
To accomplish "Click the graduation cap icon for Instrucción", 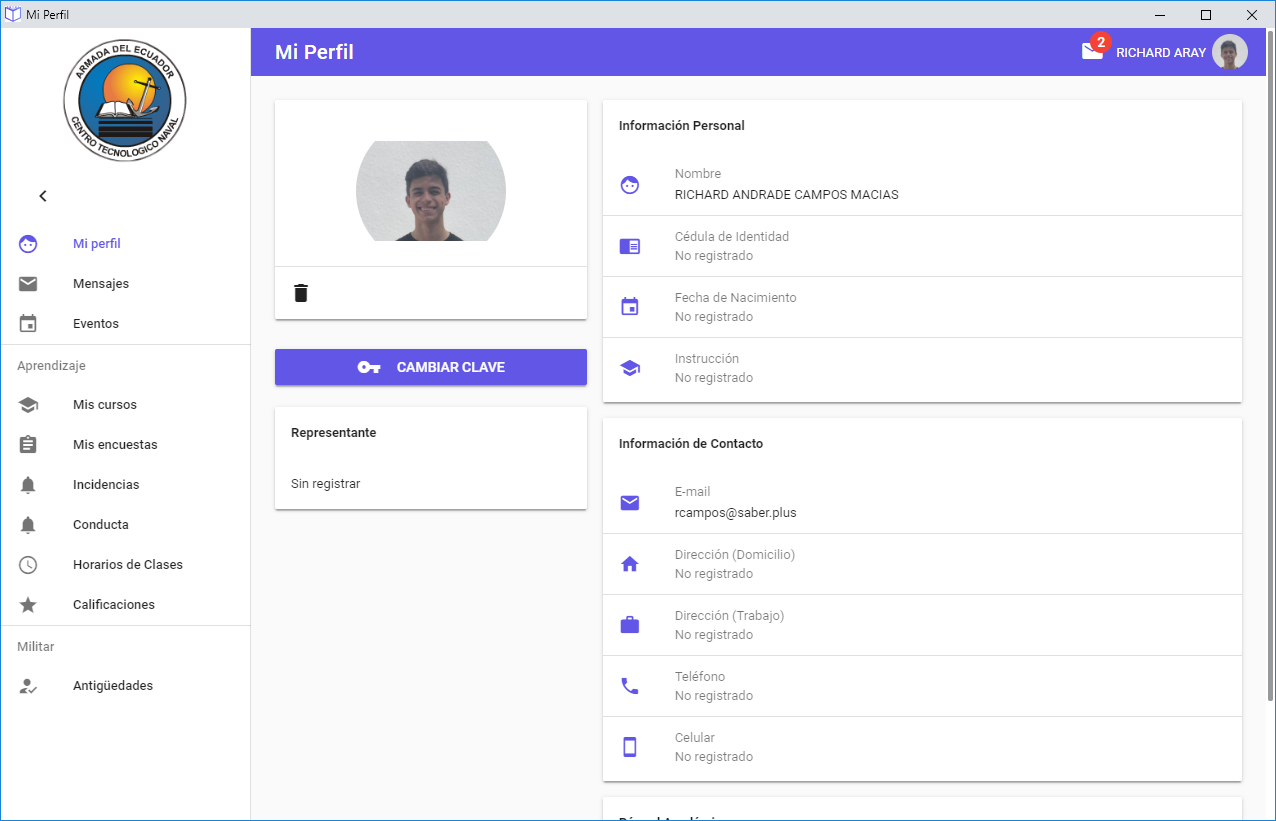I will click(630, 368).
